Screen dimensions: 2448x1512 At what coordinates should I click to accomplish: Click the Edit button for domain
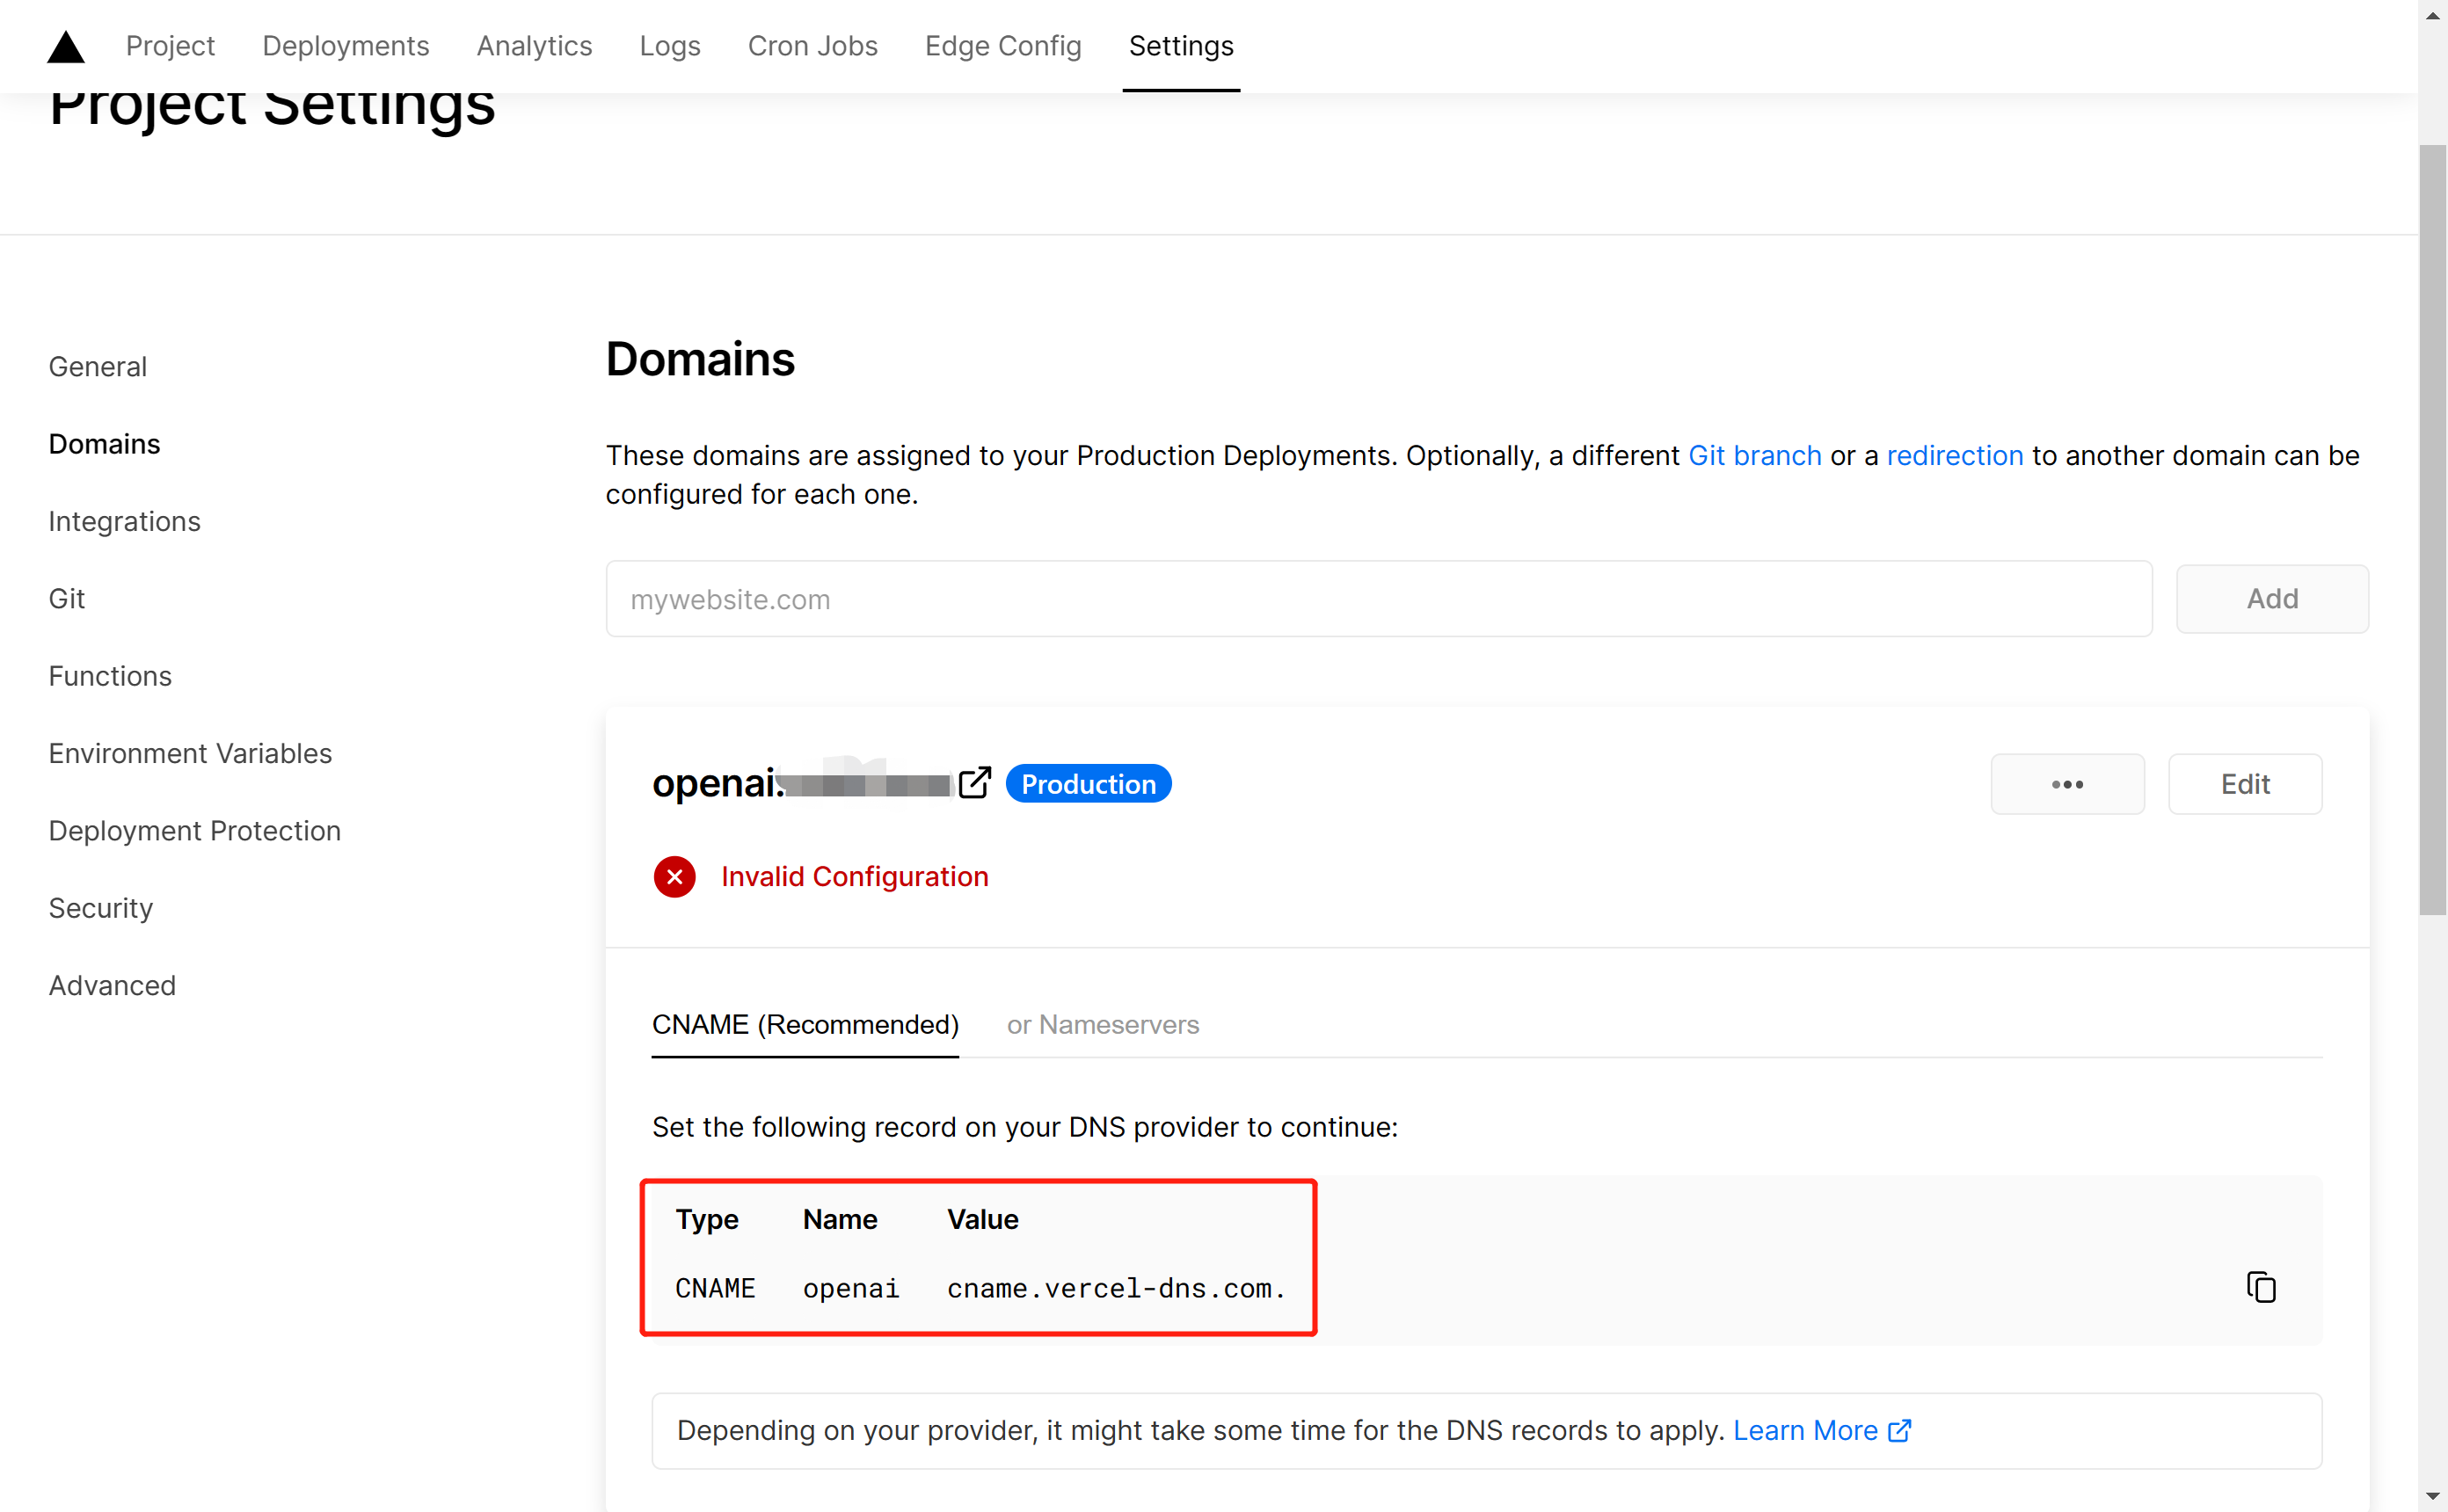(2243, 783)
